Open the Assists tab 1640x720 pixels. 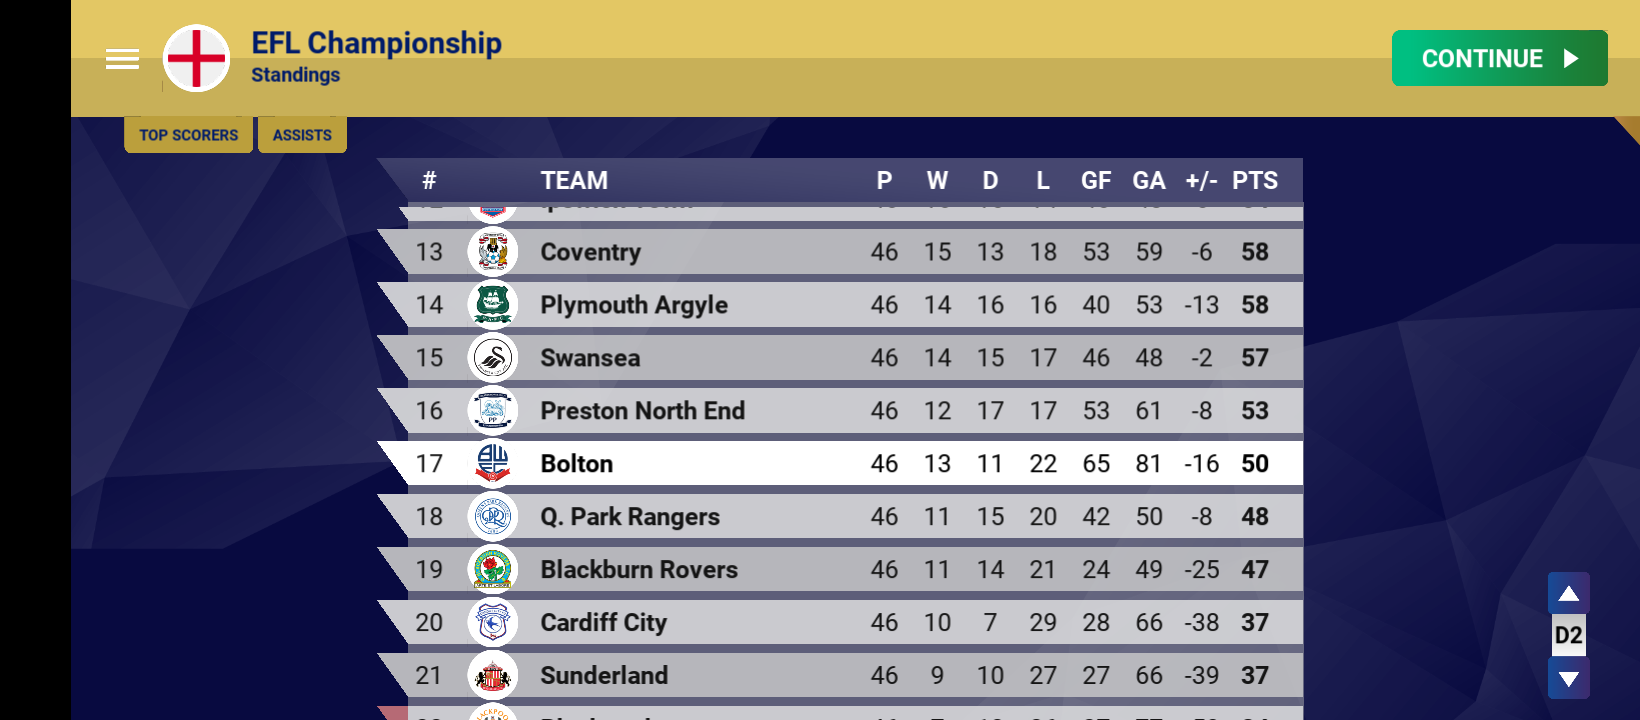click(x=302, y=135)
